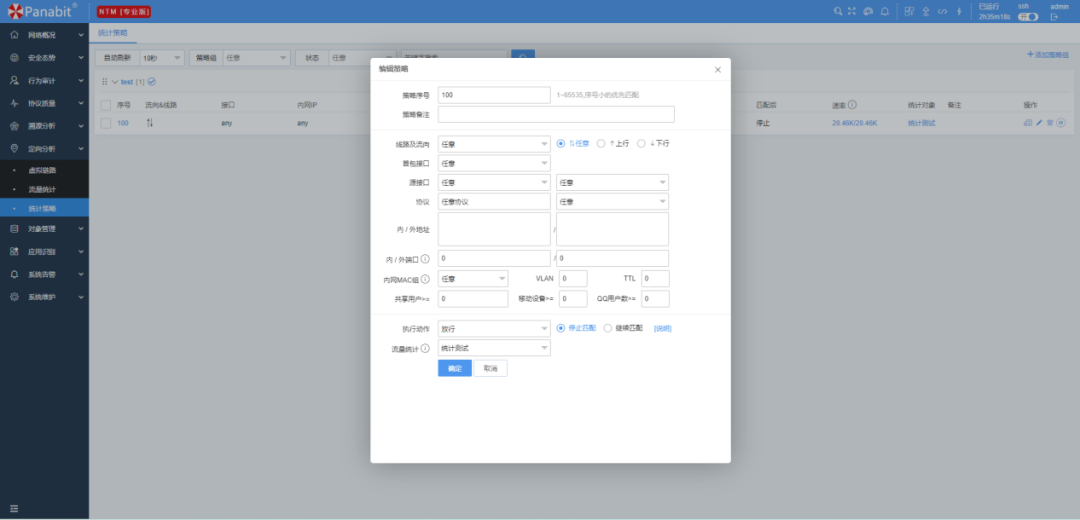1080x520 pixels.
Task: Click the info icon next to 内/外端口
Action: pos(425,259)
